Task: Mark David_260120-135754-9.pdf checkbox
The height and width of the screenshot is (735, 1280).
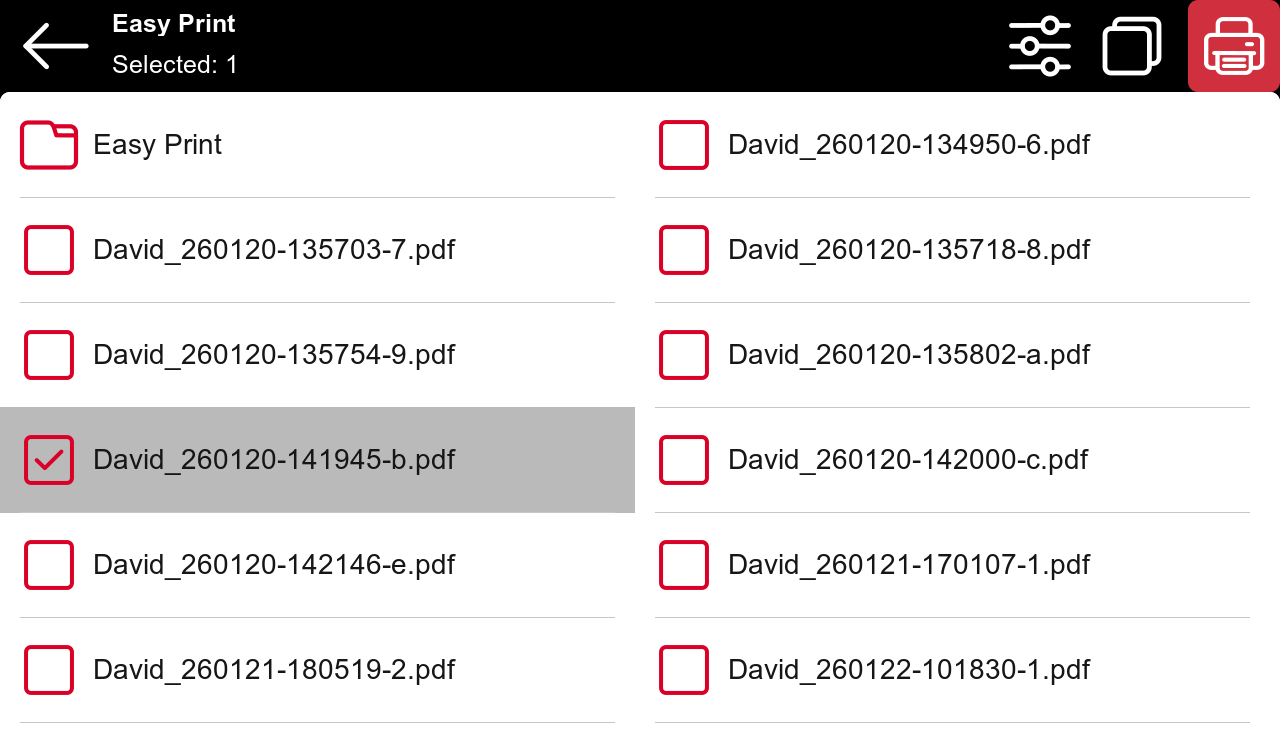Action: (49, 355)
